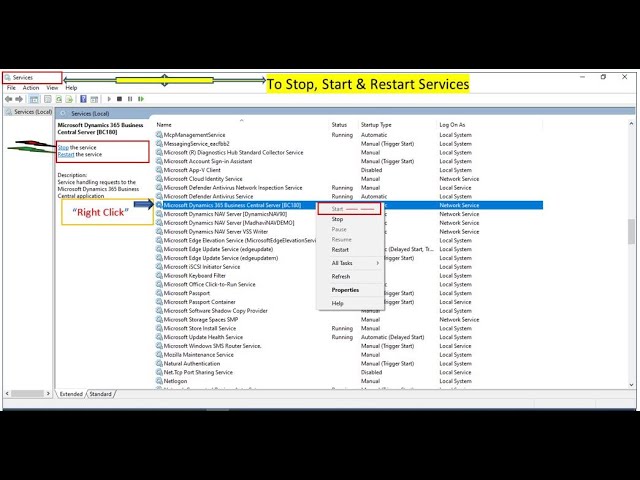Click the gear icon beside Microsoft Store Install Service
640x480 pixels.
(x=159, y=328)
